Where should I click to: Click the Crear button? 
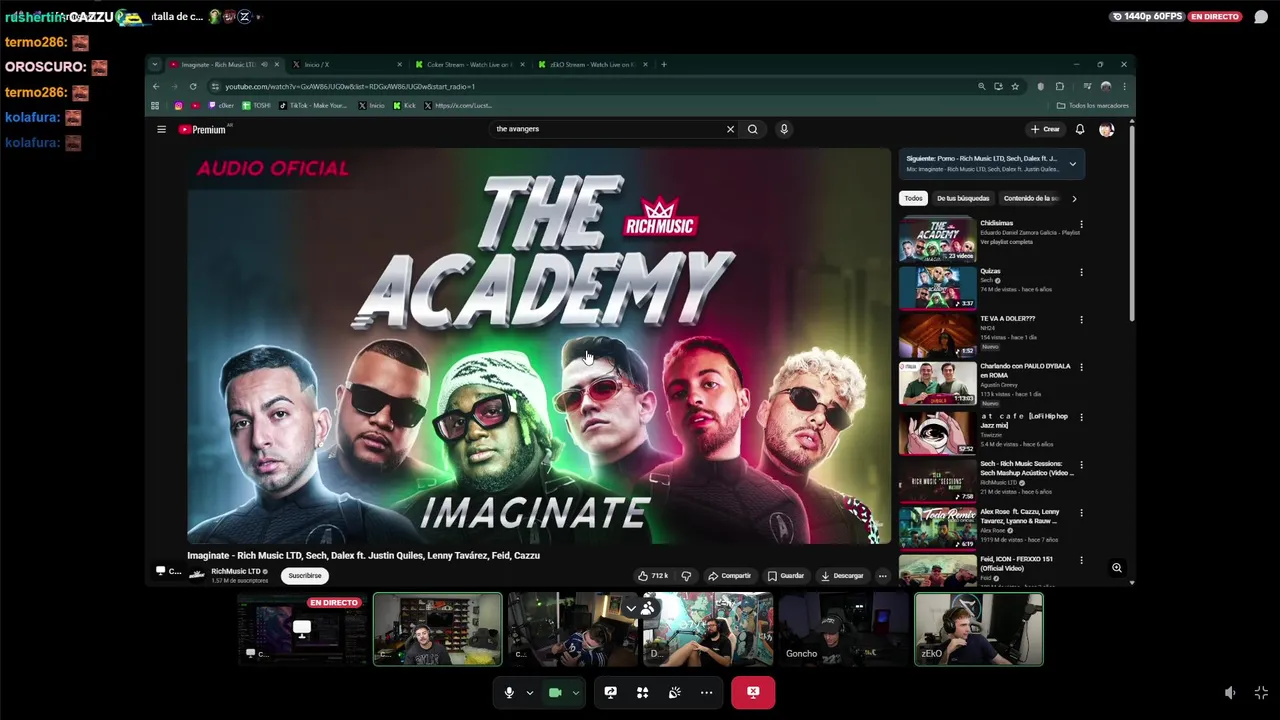(x=1045, y=129)
